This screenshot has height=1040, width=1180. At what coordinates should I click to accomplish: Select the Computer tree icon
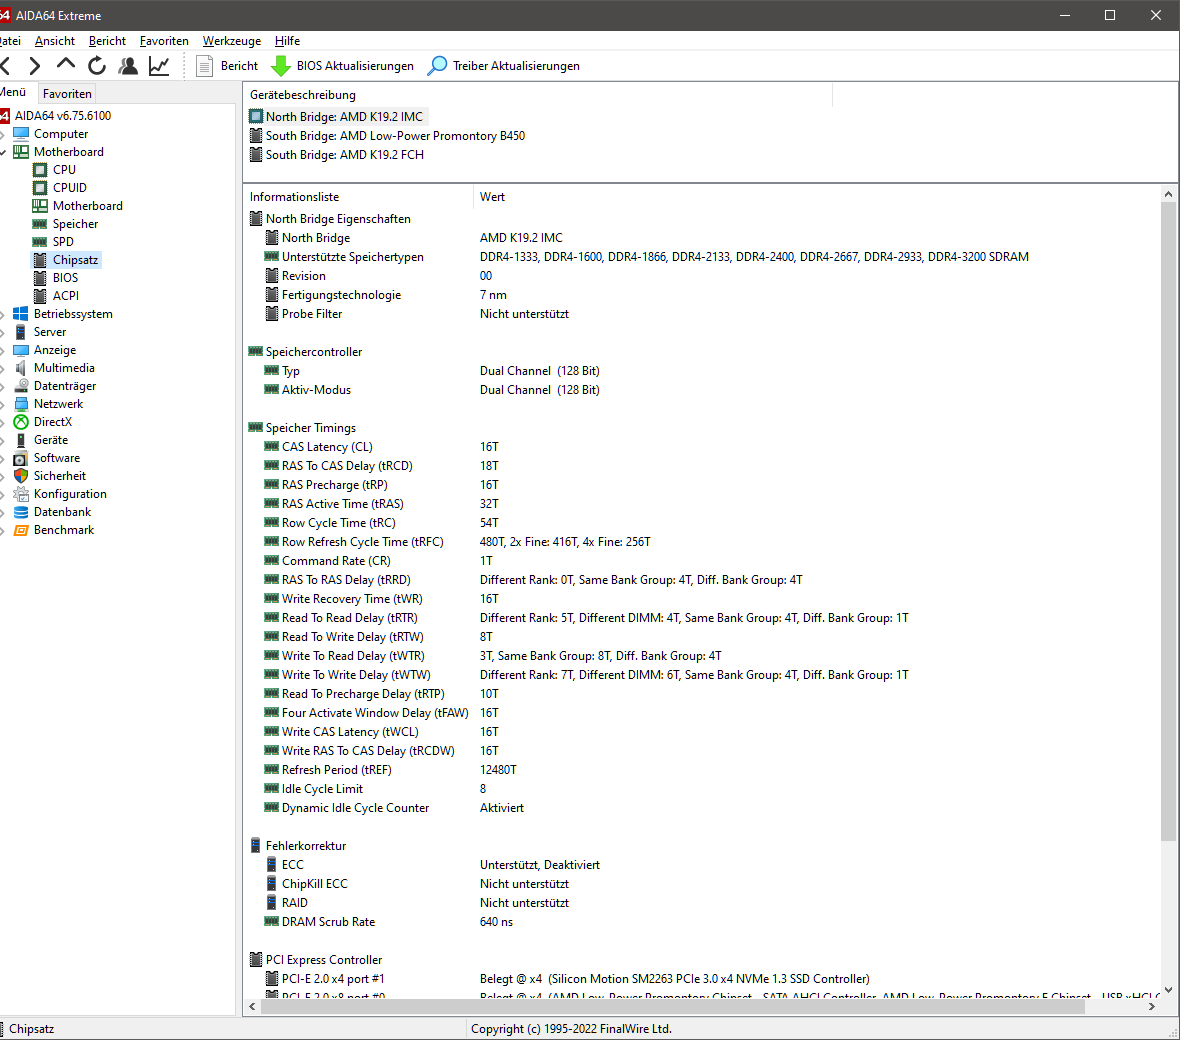[x=21, y=134]
